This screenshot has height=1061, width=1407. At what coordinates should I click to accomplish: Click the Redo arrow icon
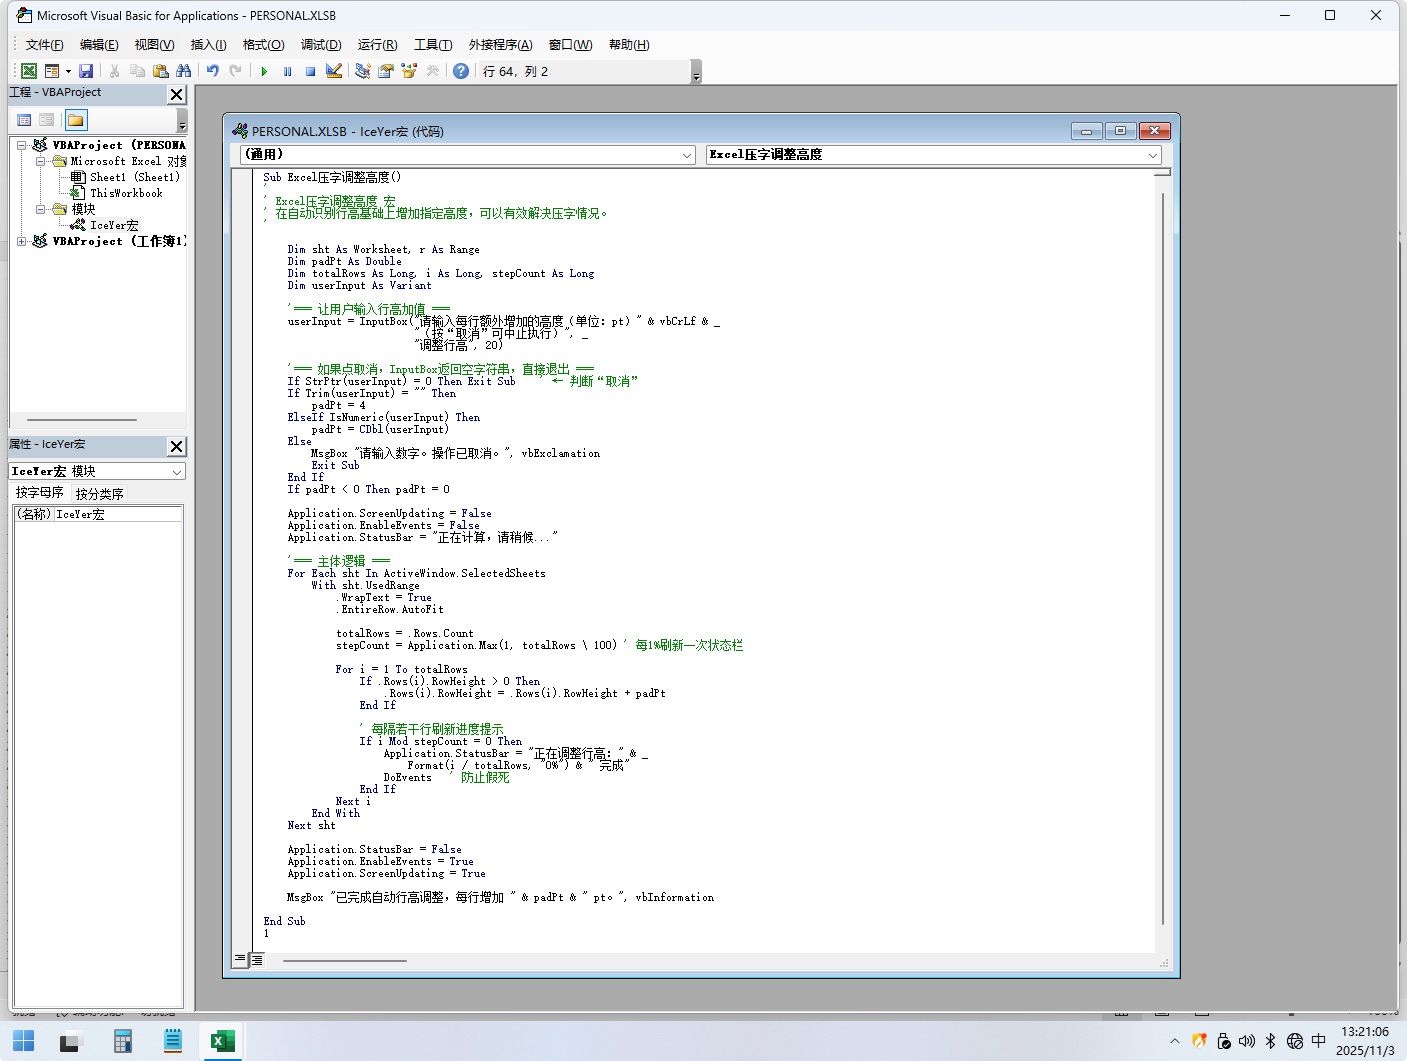click(x=235, y=71)
